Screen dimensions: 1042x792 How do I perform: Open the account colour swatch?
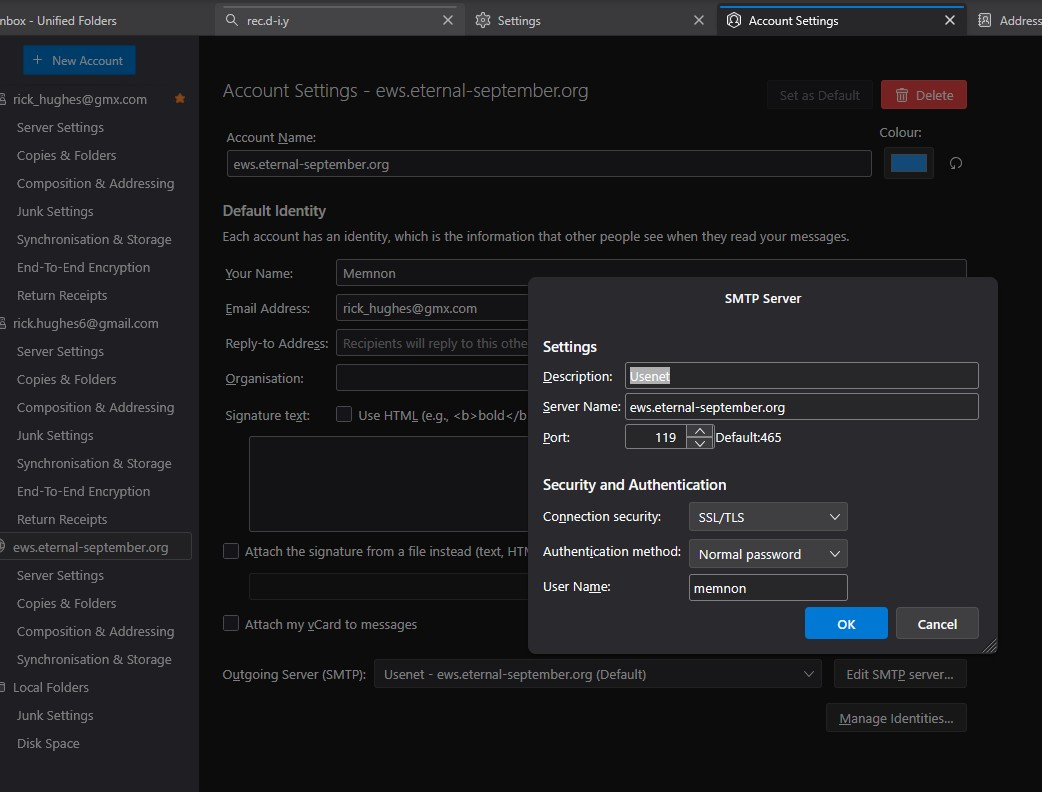coord(908,163)
